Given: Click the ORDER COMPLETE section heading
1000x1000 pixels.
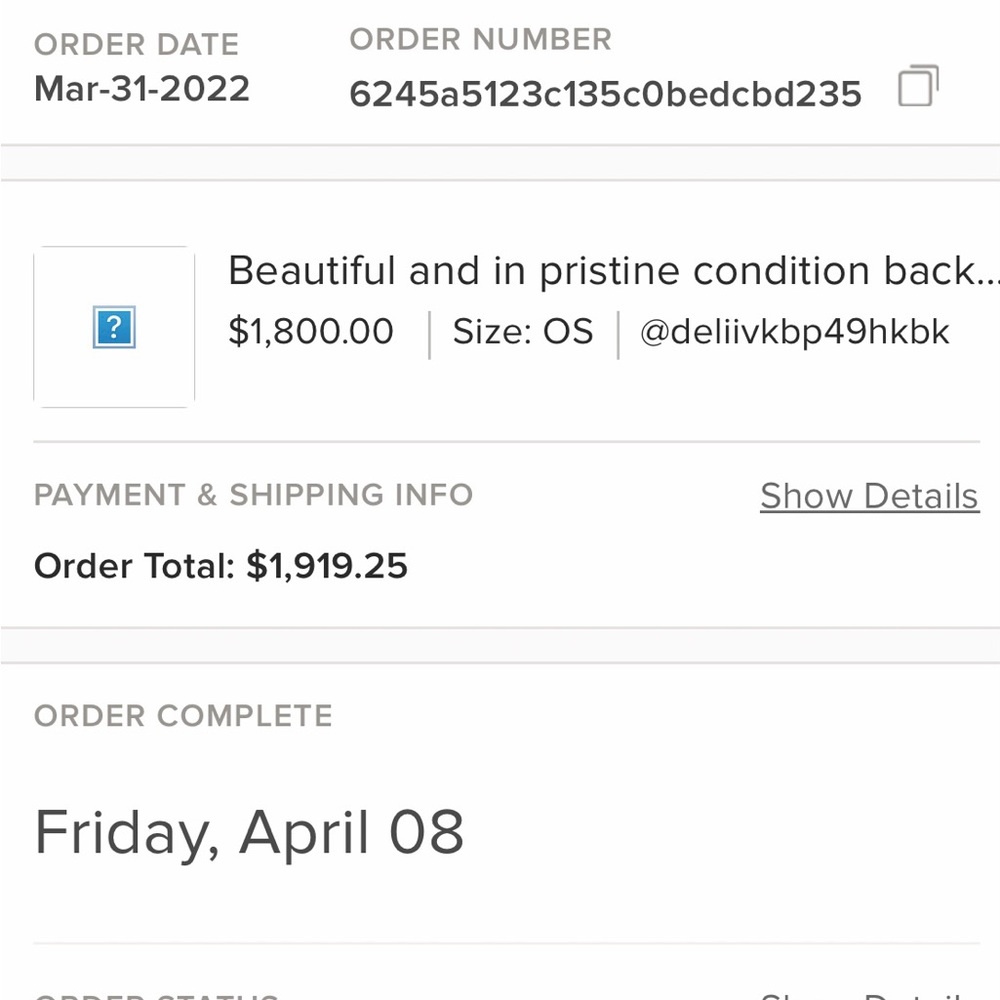Looking at the screenshot, I should point(183,716).
